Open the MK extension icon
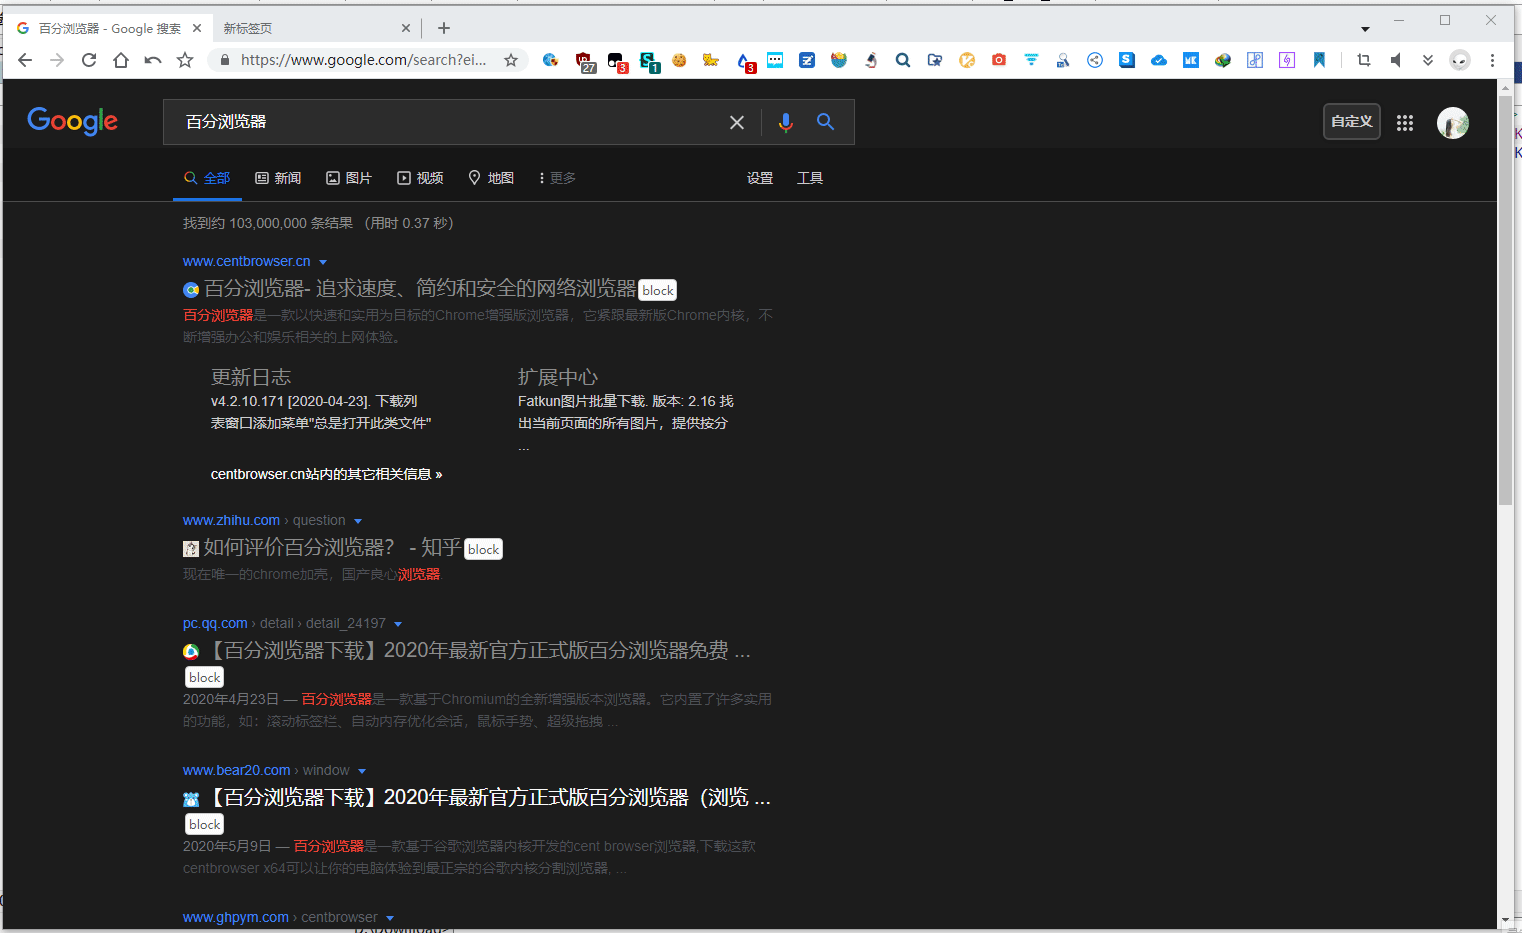 click(1191, 60)
